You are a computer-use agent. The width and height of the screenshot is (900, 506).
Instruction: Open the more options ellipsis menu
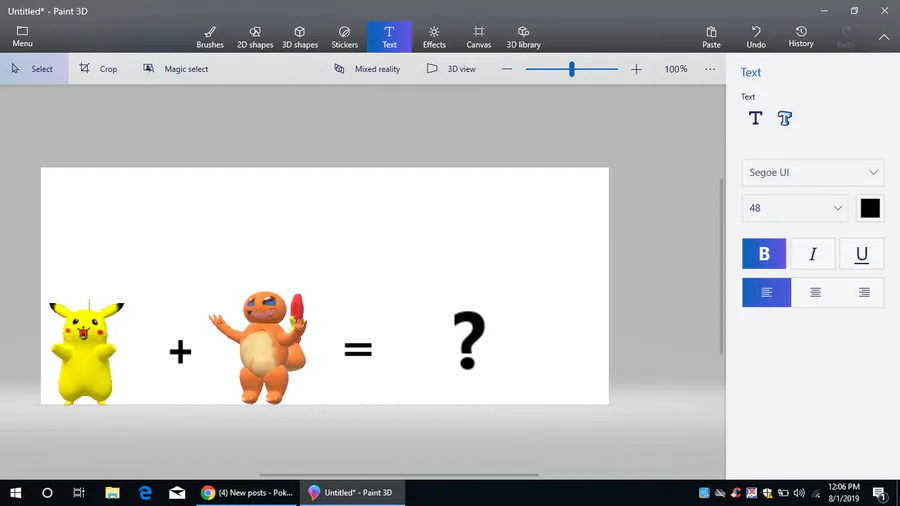pyautogui.click(x=710, y=69)
